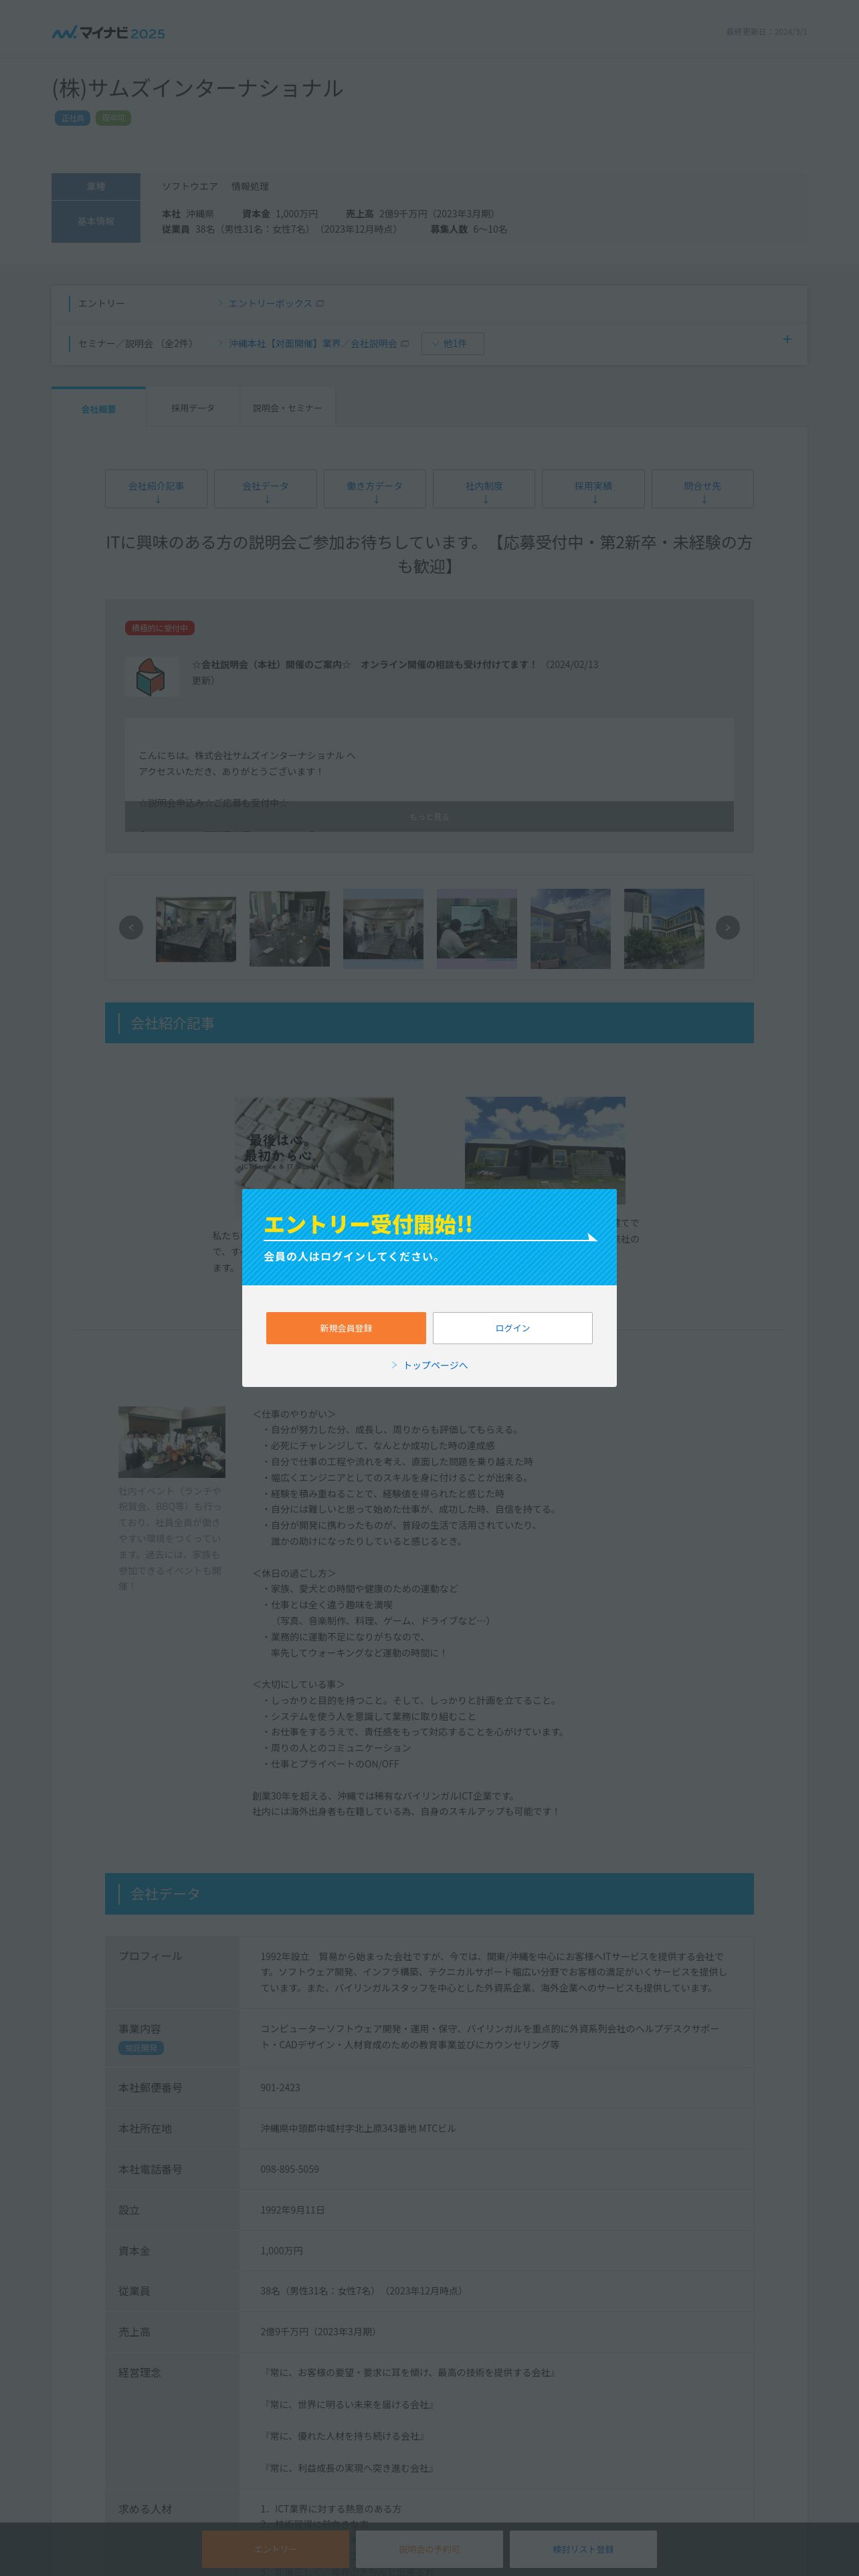Jump to 問合せ先 section anchor

(702, 489)
